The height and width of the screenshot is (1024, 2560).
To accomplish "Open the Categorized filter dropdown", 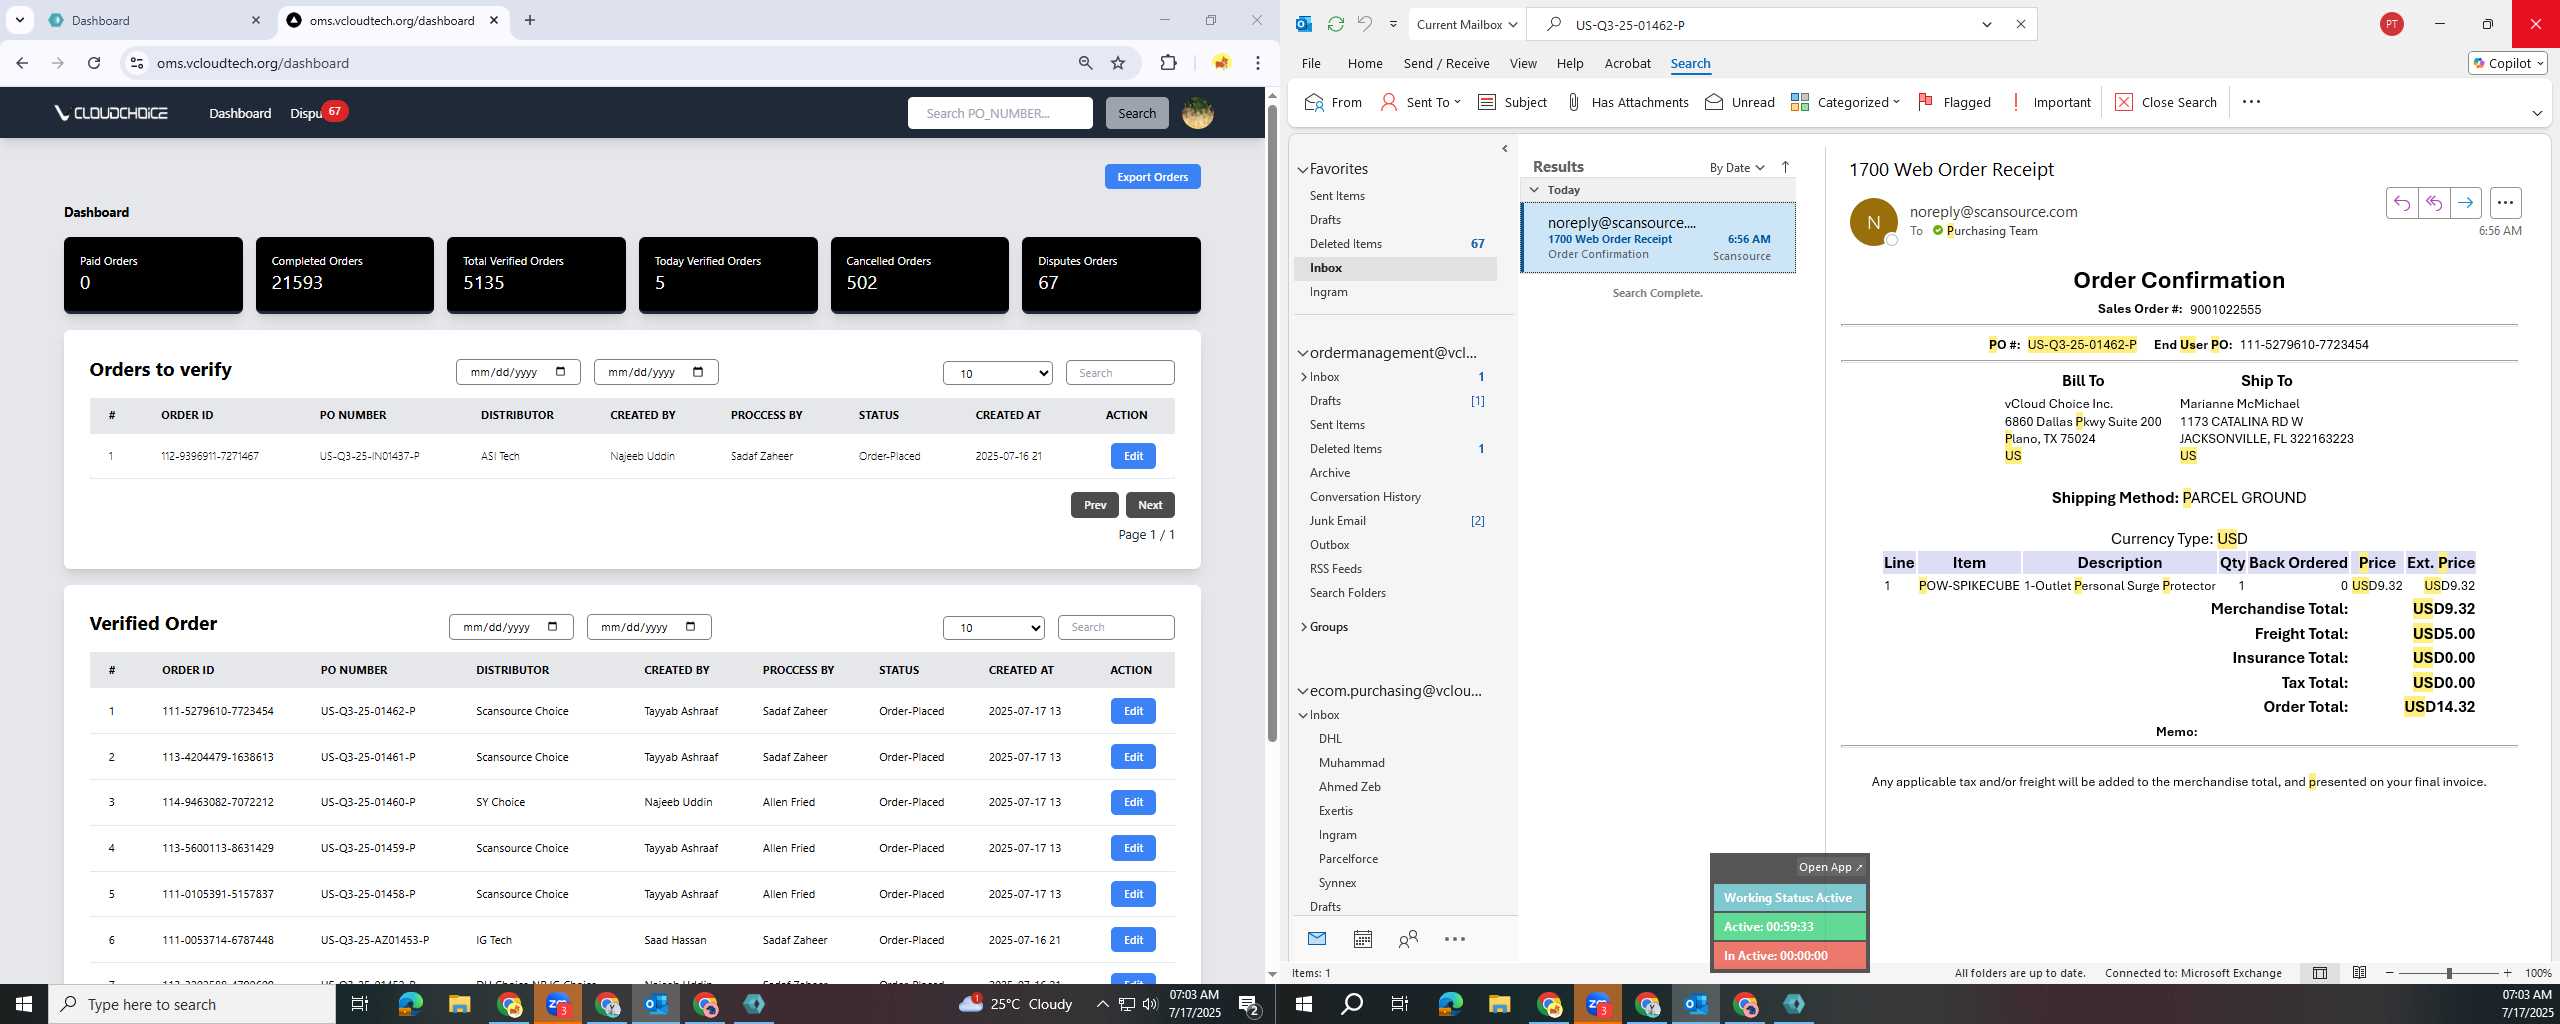I will tap(1845, 102).
